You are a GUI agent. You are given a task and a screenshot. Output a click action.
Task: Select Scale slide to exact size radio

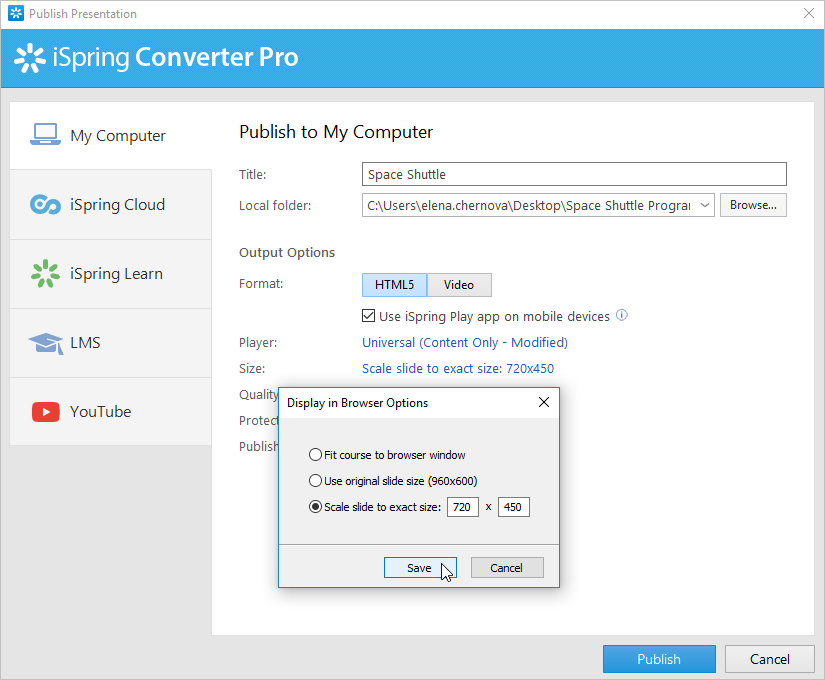[x=315, y=507]
